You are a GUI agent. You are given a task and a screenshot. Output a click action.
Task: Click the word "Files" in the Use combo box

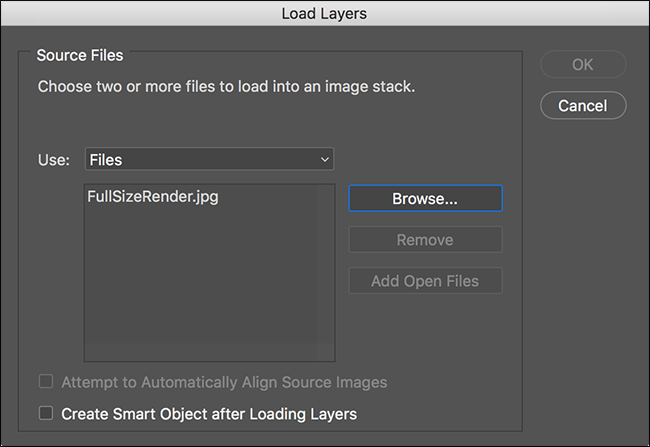pos(106,159)
